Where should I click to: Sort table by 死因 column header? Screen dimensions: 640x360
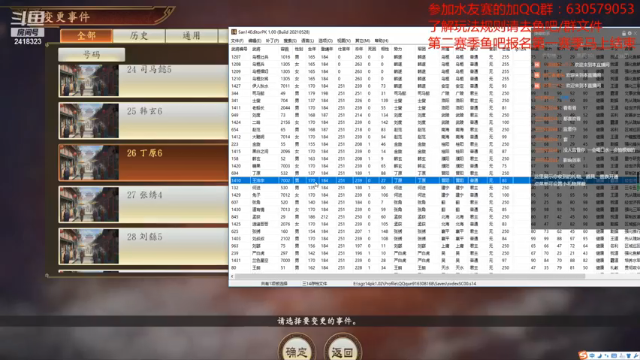(371, 49)
